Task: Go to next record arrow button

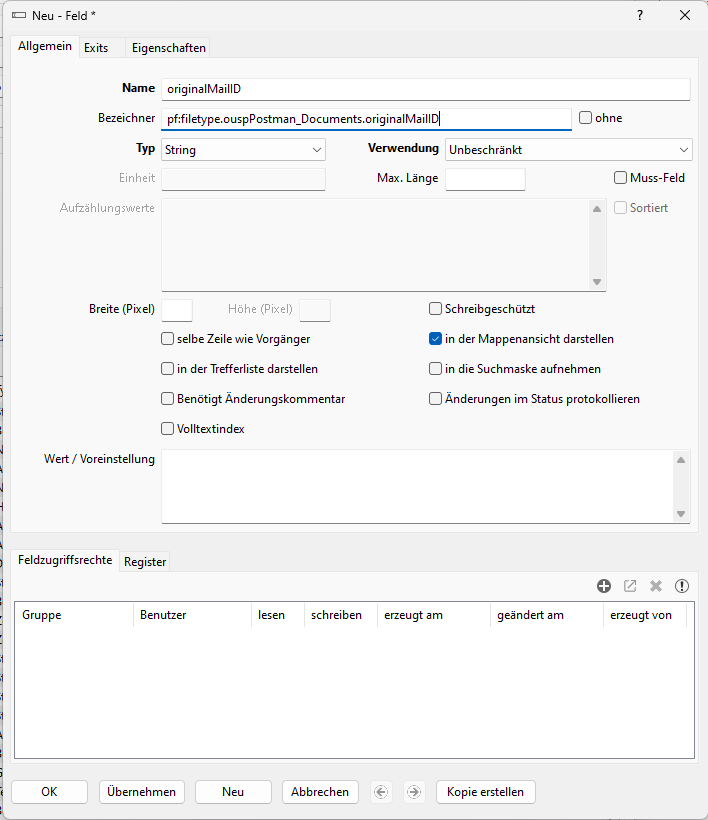Action: click(x=414, y=792)
